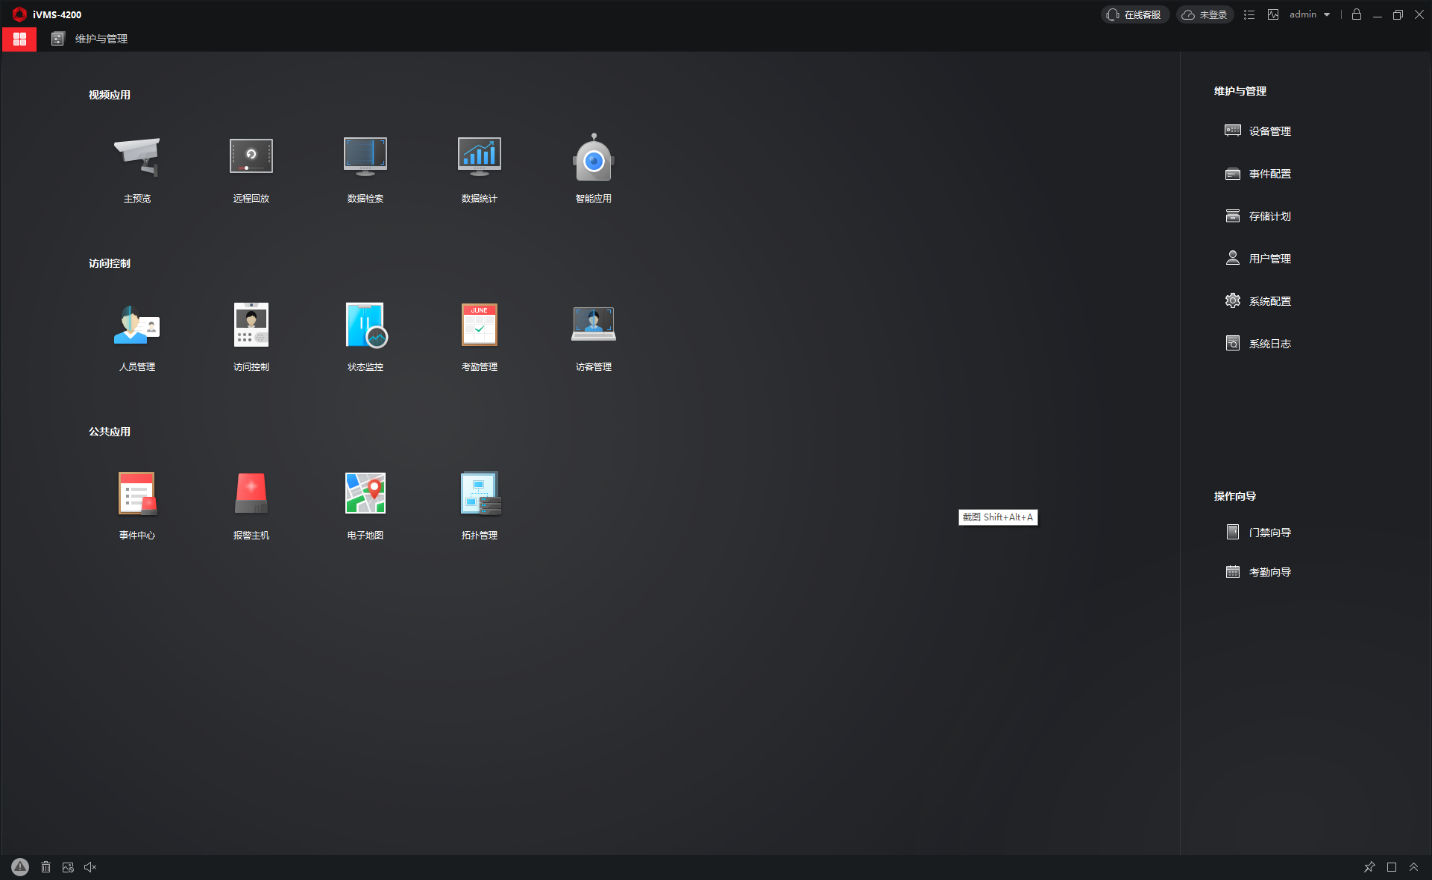1432x880 pixels.
Task: Select the red control panel home tab
Action: pos(19,39)
